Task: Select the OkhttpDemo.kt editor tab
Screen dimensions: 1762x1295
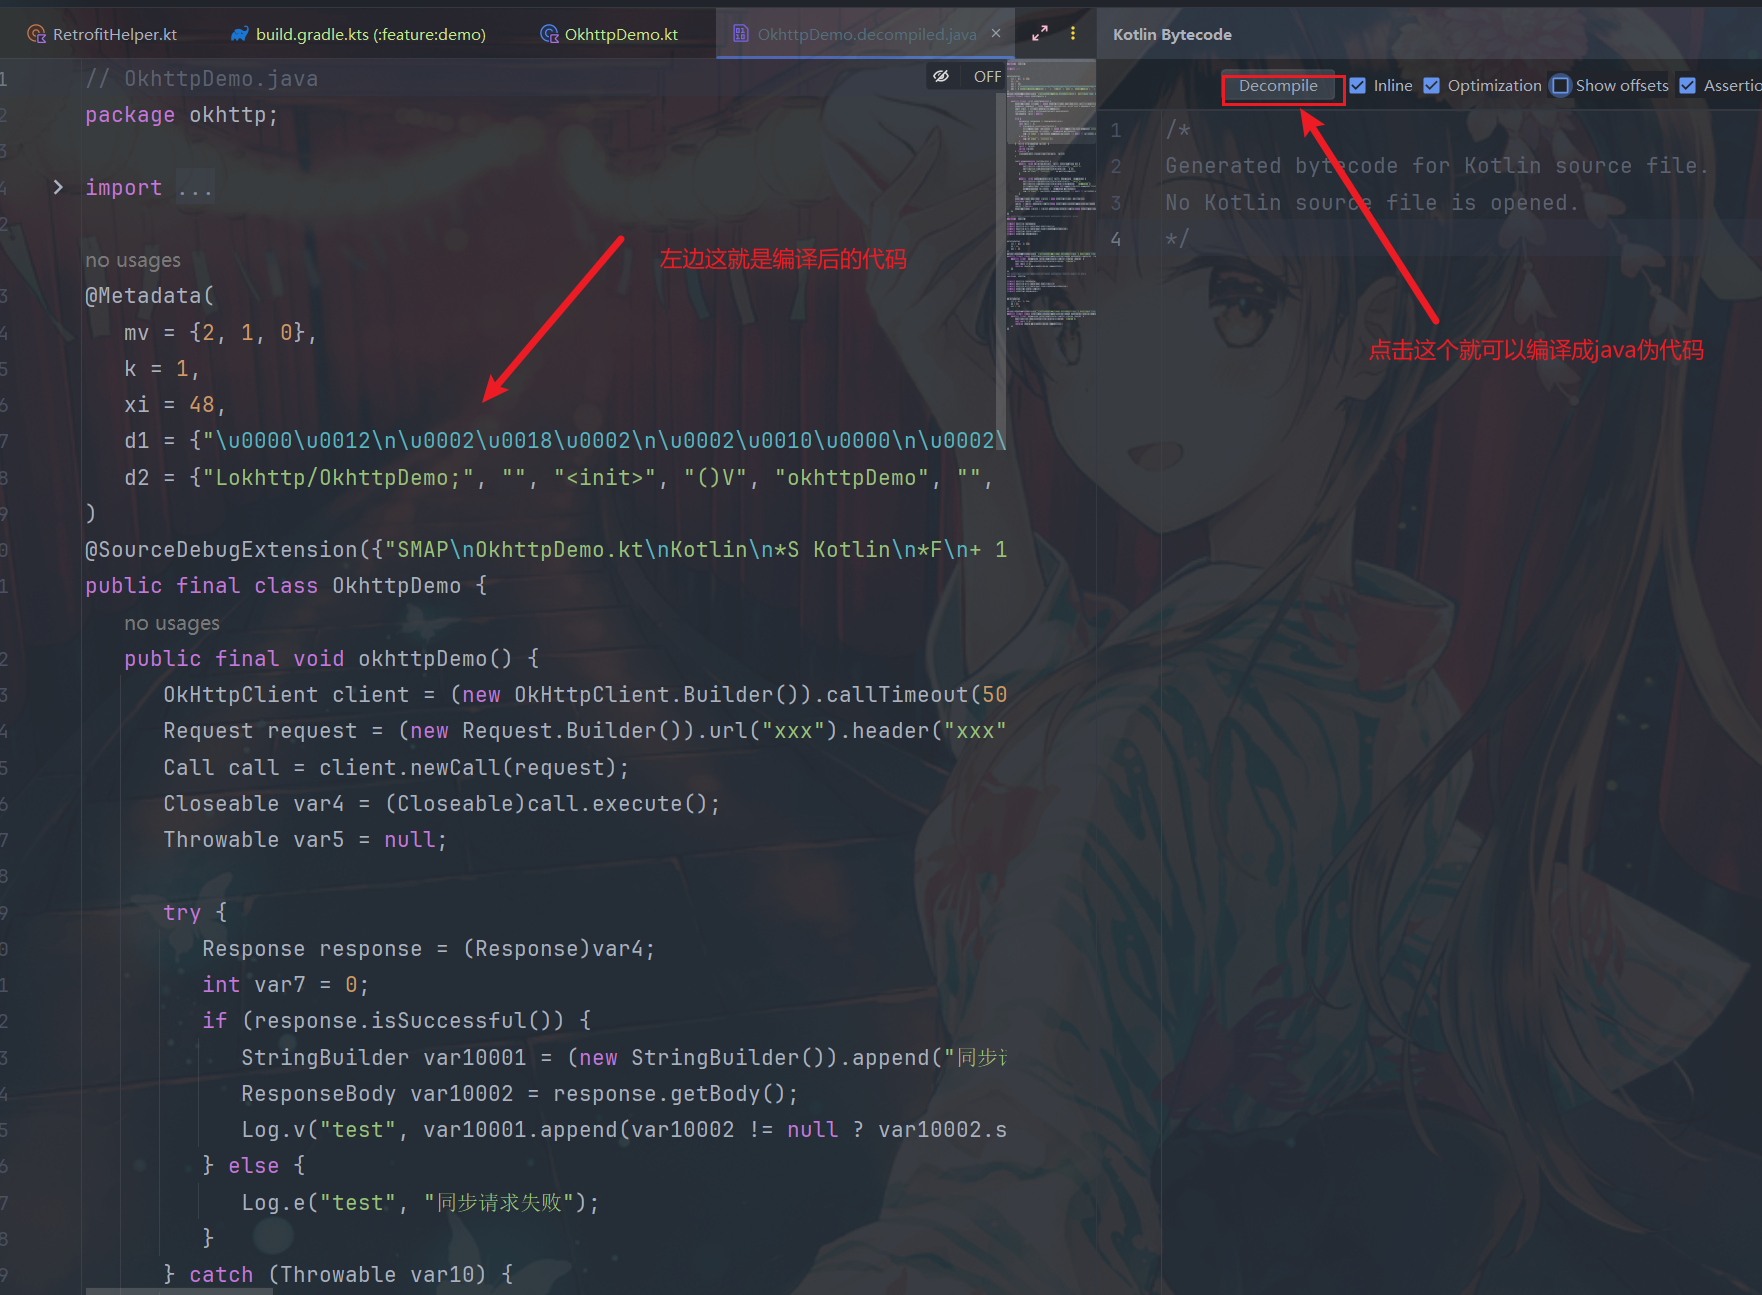Action: [620, 34]
